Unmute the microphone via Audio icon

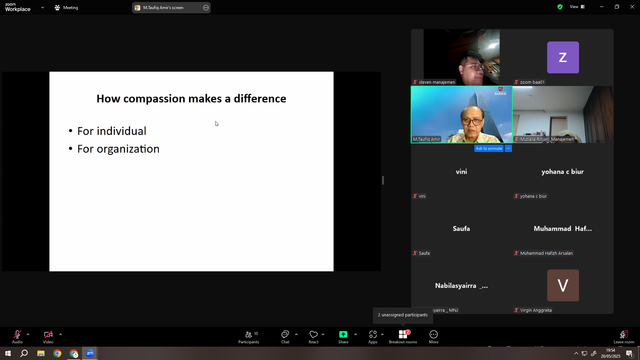[x=17, y=335]
